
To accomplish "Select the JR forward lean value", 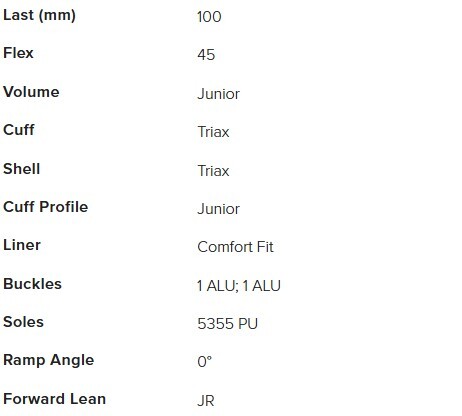I will pyautogui.click(x=206, y=401).
